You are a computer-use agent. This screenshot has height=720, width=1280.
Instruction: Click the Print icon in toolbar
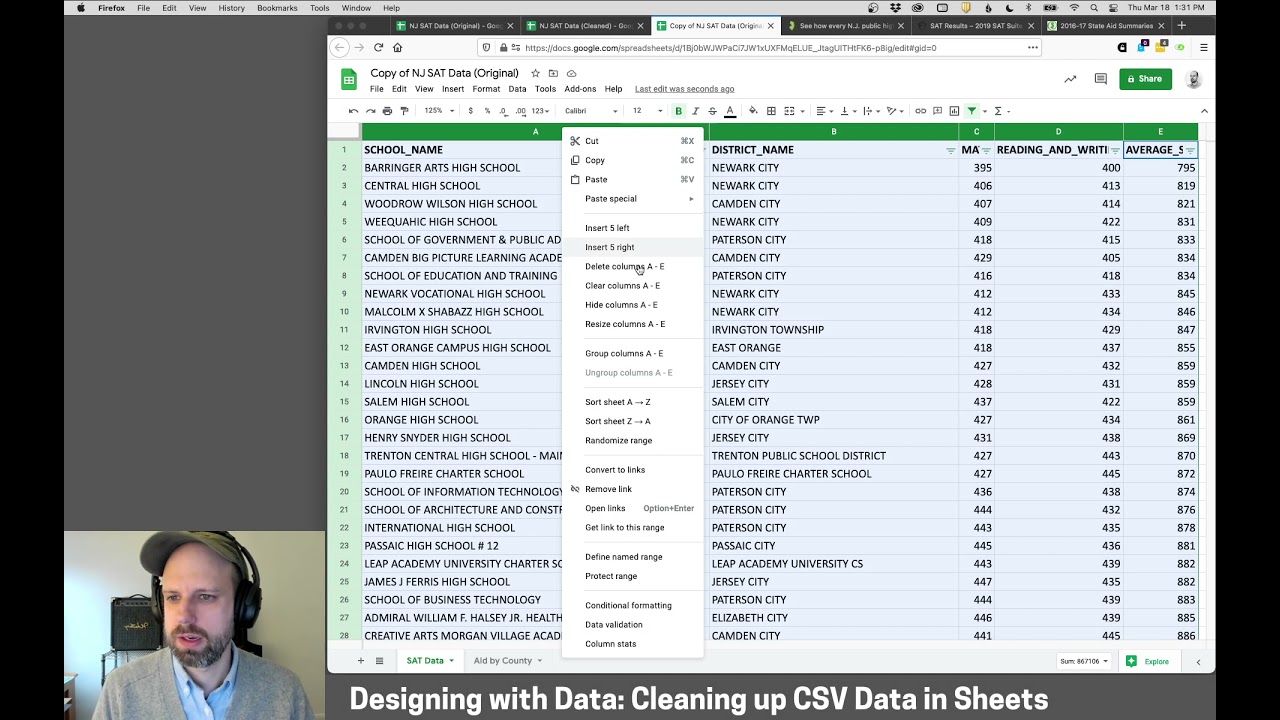pos(387,111)
